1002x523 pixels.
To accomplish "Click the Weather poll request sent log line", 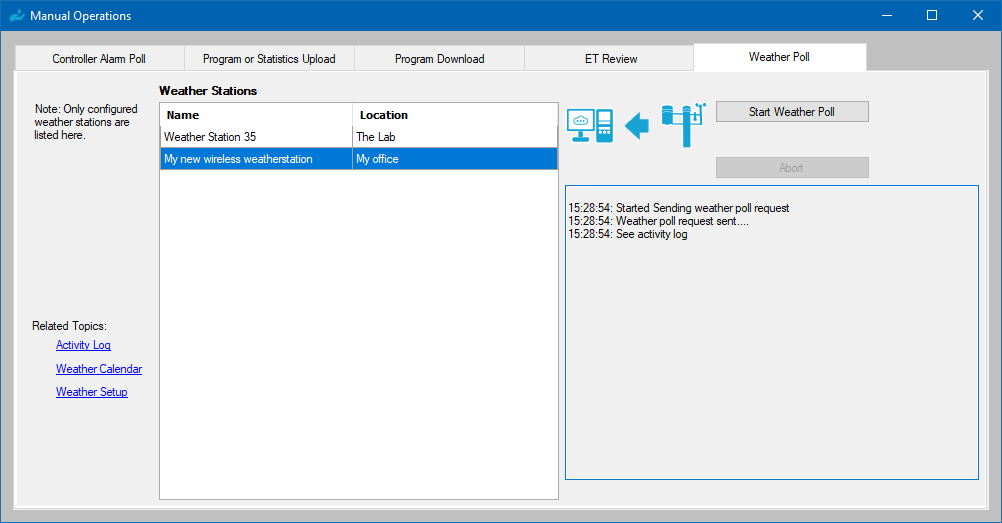I will pyautogui.click(x=658, y=221).
